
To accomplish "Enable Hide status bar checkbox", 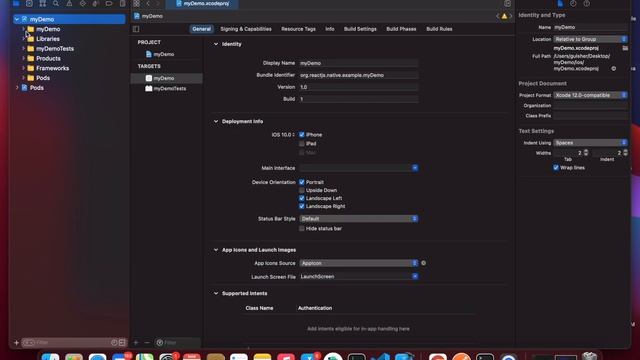I will [x=302, y=229].
